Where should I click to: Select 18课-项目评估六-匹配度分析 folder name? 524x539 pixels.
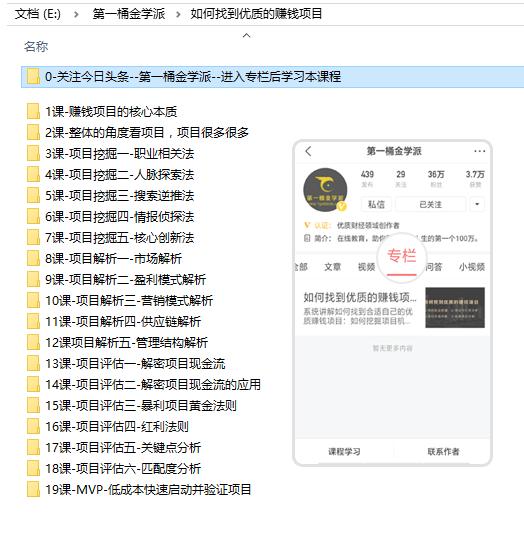123,469
